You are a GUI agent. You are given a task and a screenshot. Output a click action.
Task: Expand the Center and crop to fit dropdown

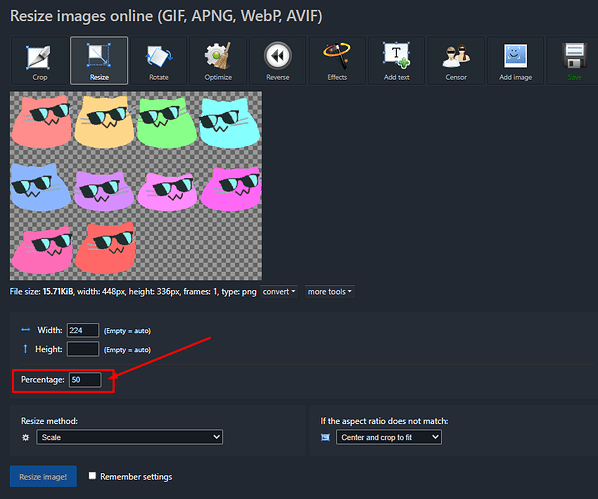[389, 437]
